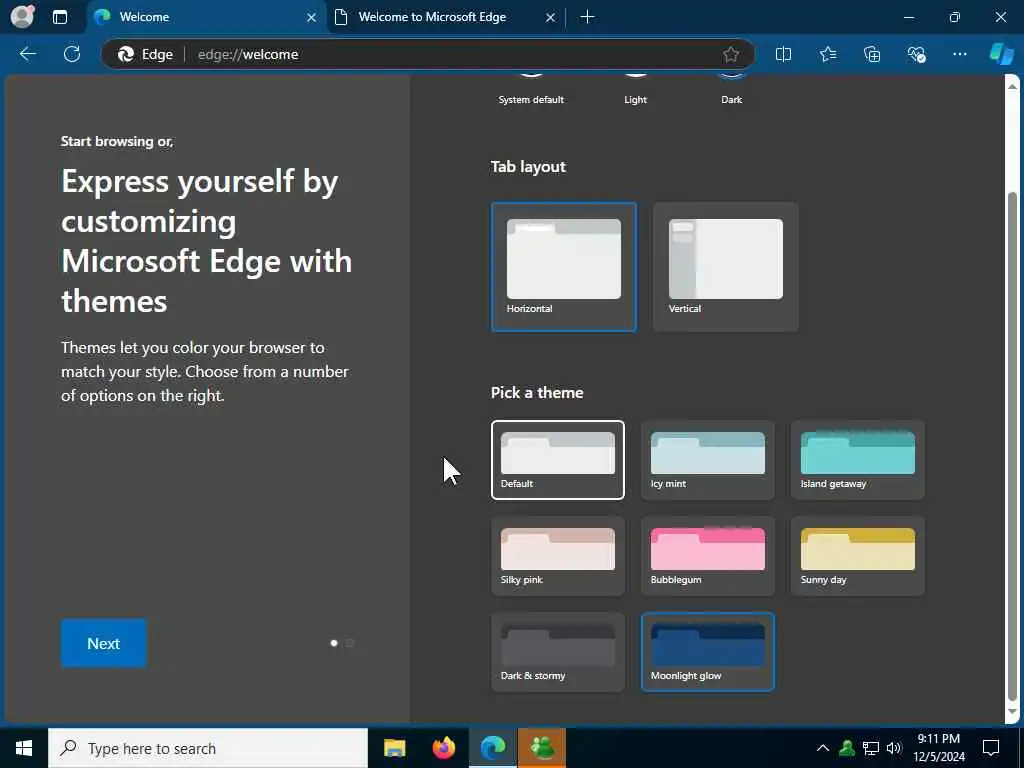Screen dimensions: 1024x768
Task: Select Dark appearance option
Action: pyautogui.click(x=731, y=89)
